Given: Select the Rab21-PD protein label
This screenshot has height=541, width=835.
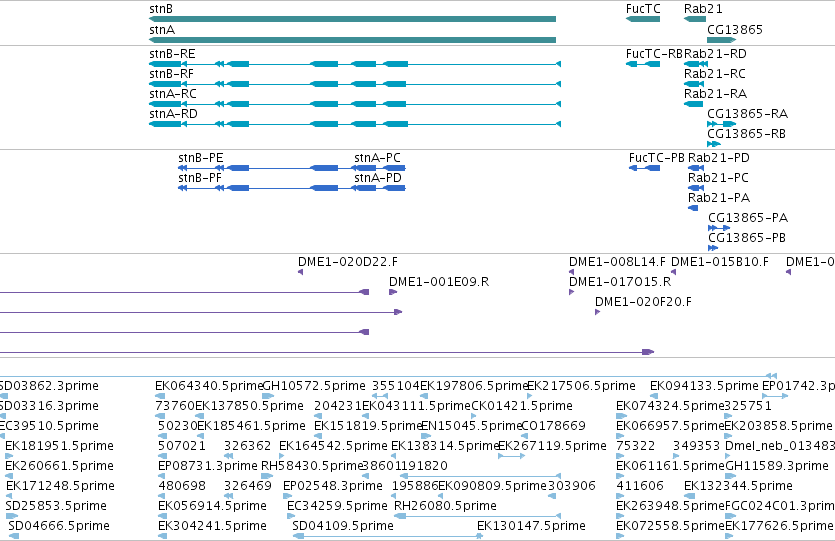Looking at the screenshot, I should coord(719,158).
